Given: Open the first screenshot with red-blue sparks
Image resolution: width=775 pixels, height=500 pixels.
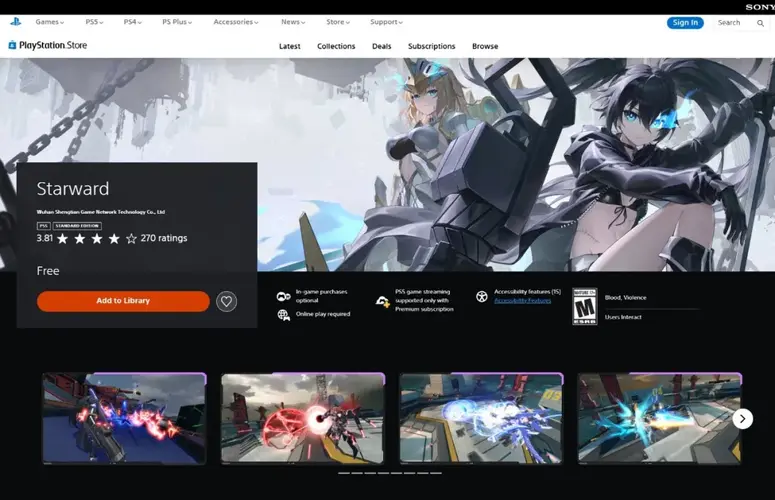Looking at the screenshot, I should pyautogui.click(x=124, y=418).
